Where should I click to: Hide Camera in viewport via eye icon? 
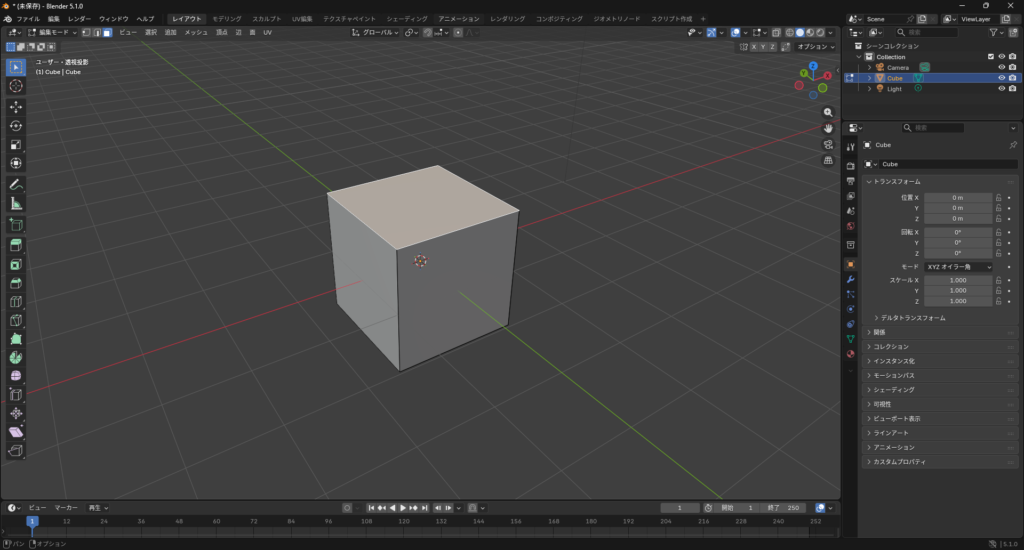tap(1001, 67)
